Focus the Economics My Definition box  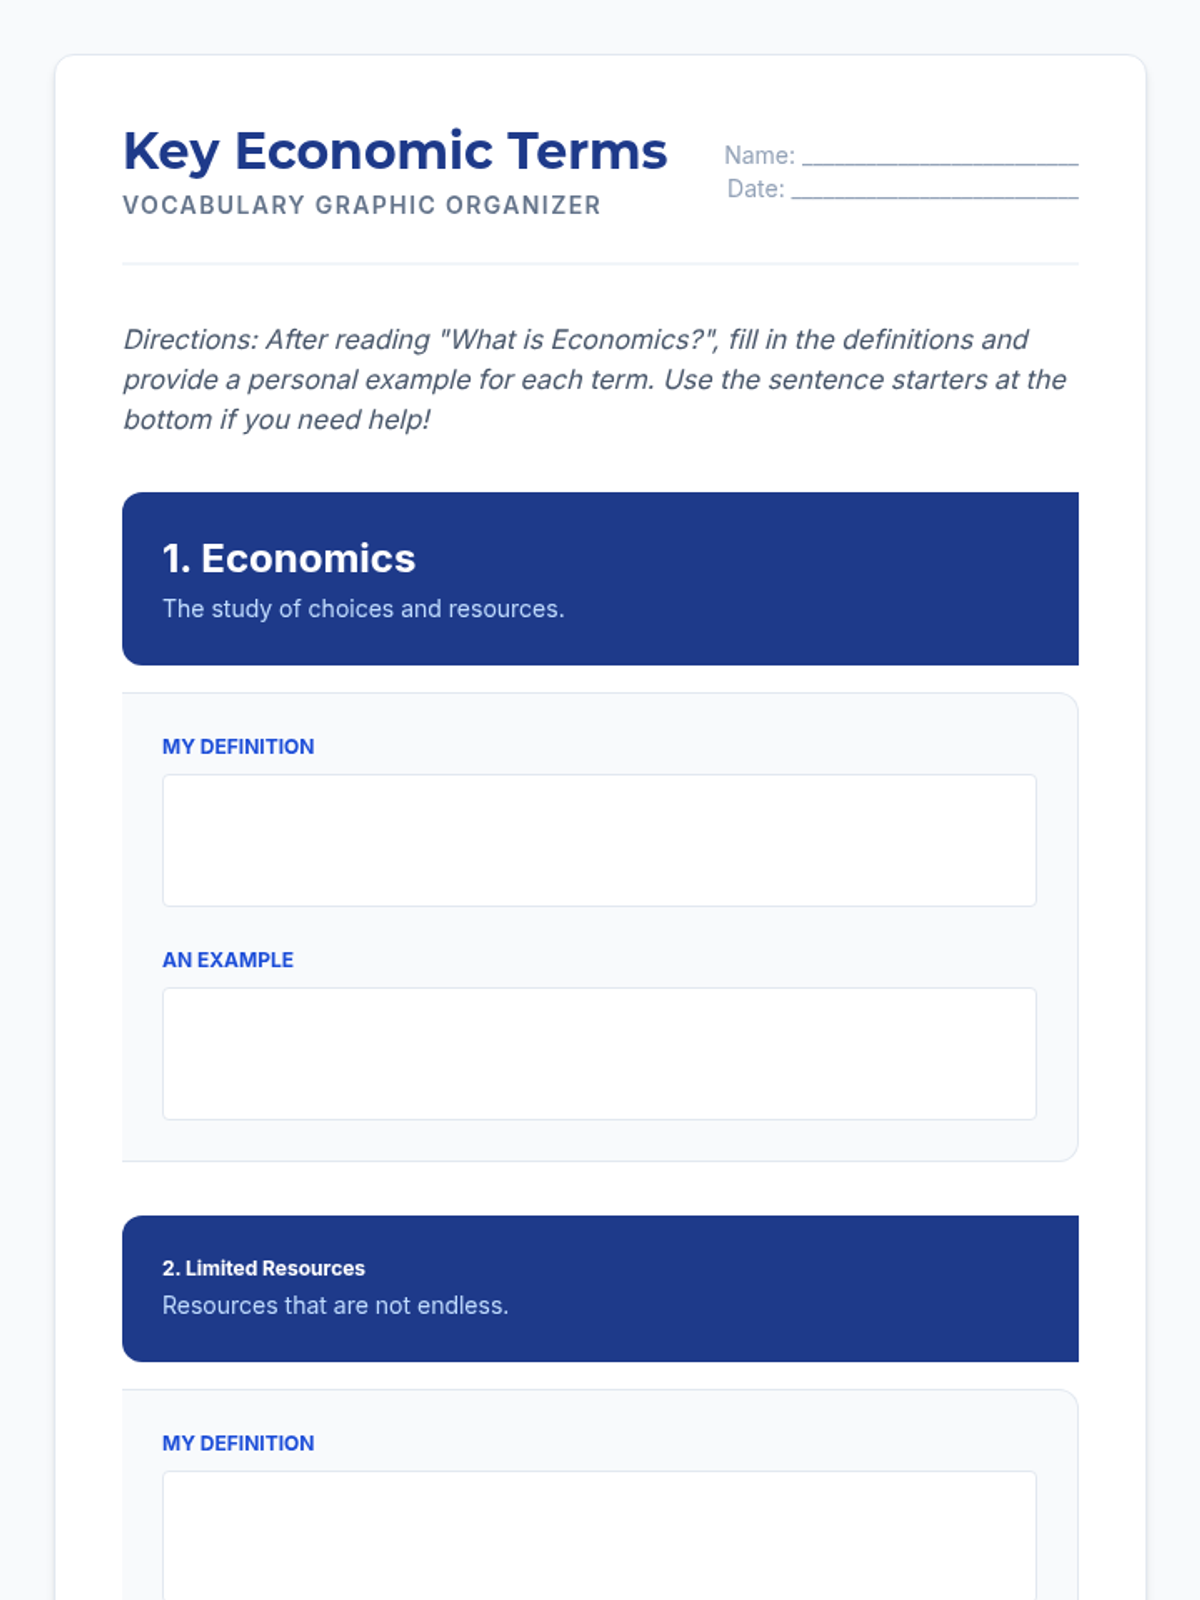coord(599,840)
